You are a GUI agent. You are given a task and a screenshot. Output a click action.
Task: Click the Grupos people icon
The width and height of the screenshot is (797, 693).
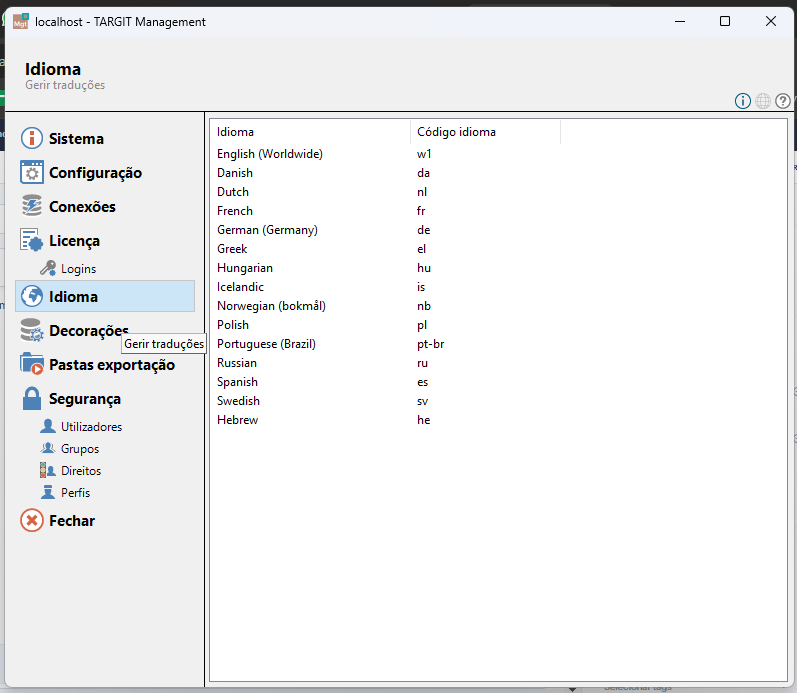pos(48,448)
